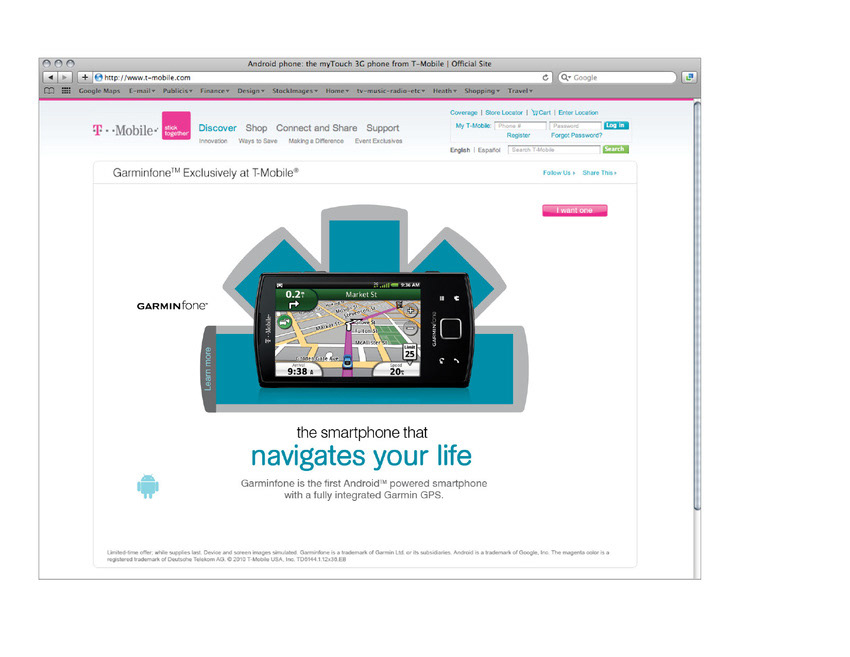Viewport: 850px width, 657px height.
Task: Open Making a Difference submenu item
Action: point(316,141)
